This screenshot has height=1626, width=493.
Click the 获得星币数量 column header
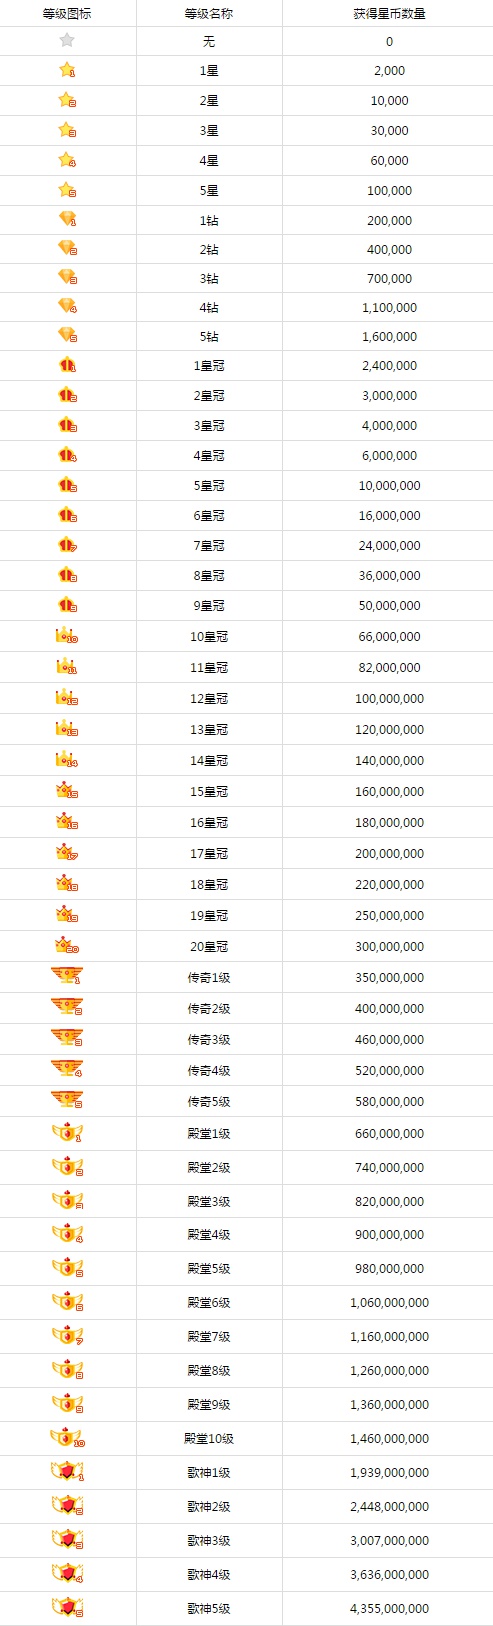click(x=389, y=14)
